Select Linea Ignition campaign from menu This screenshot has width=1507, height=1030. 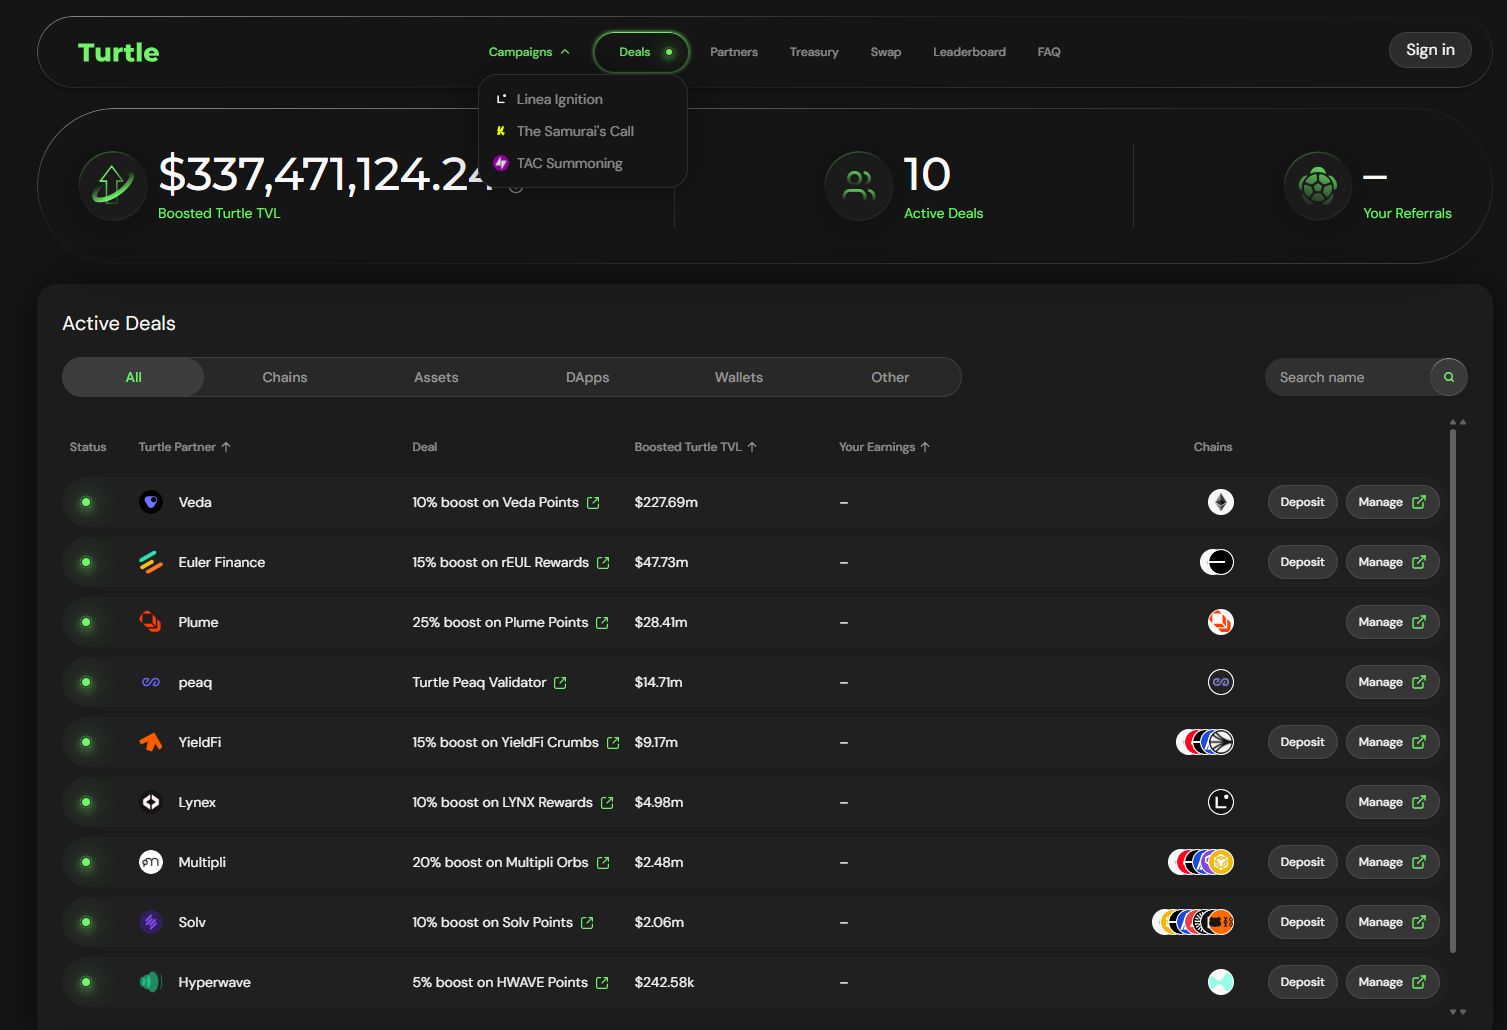pyautogui.click(x=559, y=99)
